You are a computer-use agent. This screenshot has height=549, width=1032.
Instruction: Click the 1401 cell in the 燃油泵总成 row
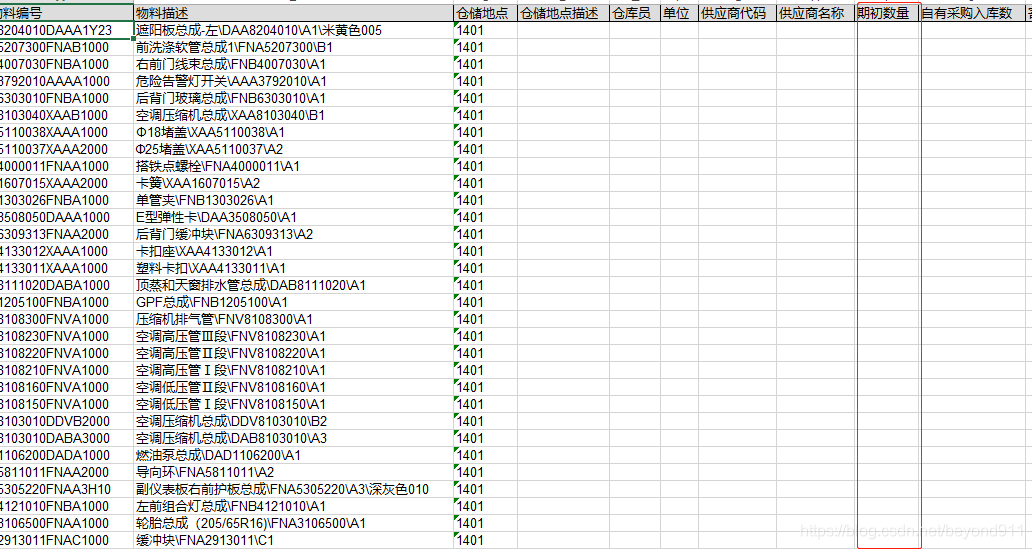tap(486, 456)
